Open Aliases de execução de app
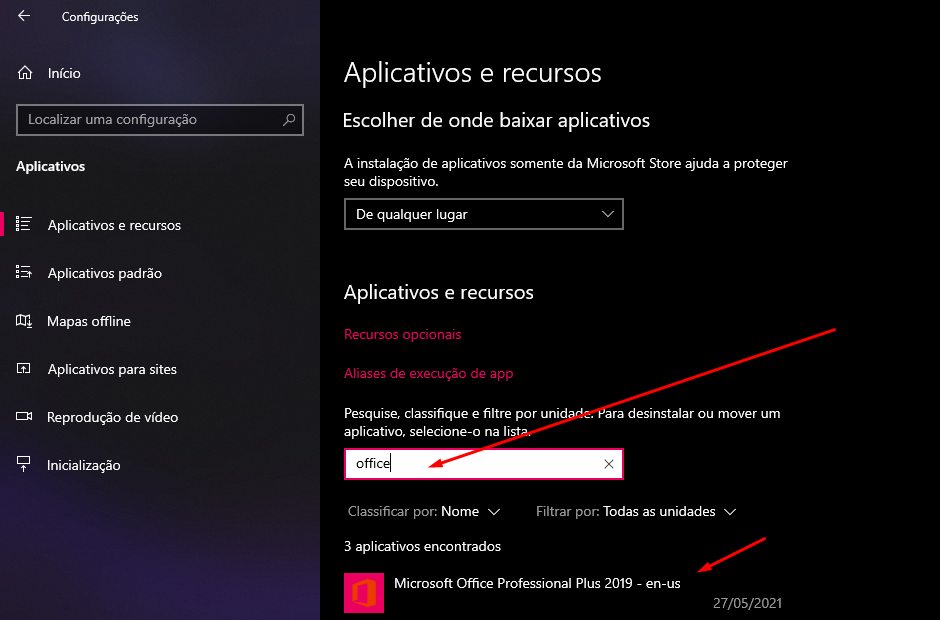The width and height of the screenshot is (940, 620). 429,373
